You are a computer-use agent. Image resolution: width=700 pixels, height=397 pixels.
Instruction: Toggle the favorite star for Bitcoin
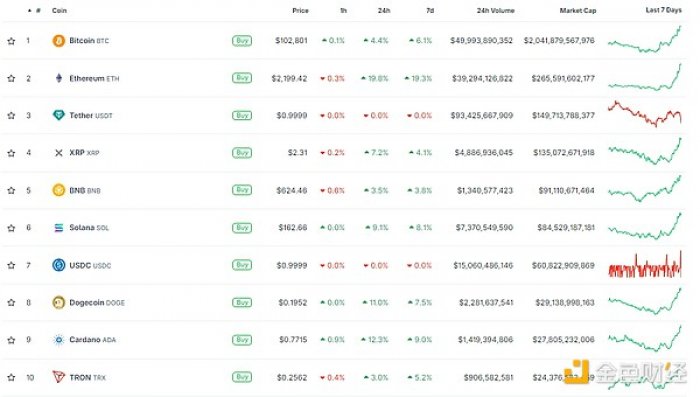[11, 41]
